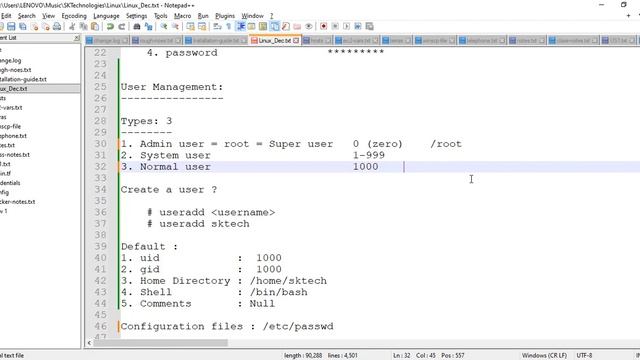Select winscp-file in the Document List
The height and width of the screenshot is (360, 640).
tap(11, 127)
